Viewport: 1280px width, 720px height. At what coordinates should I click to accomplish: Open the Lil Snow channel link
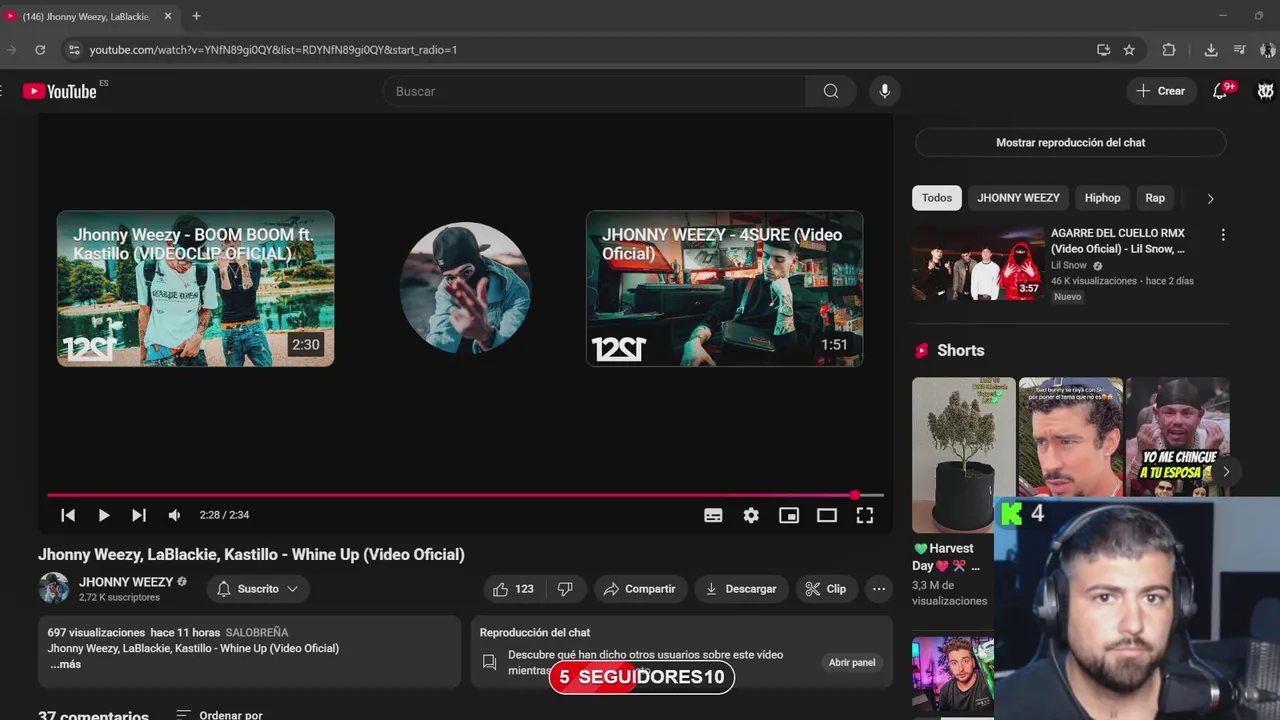pos(1068,266)
